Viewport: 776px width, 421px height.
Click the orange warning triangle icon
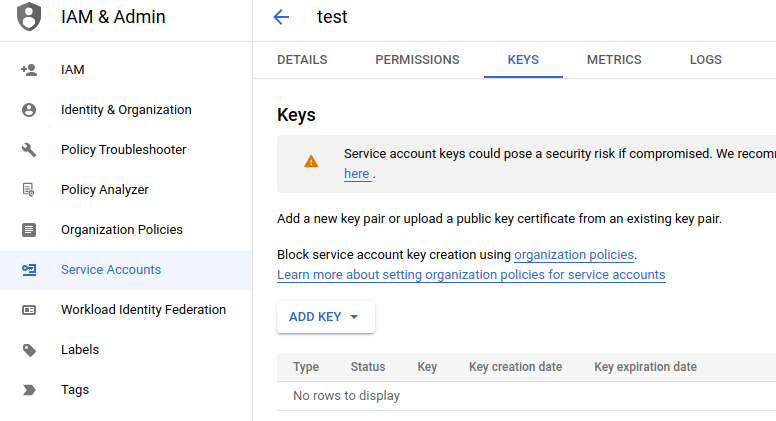(311, 161)
